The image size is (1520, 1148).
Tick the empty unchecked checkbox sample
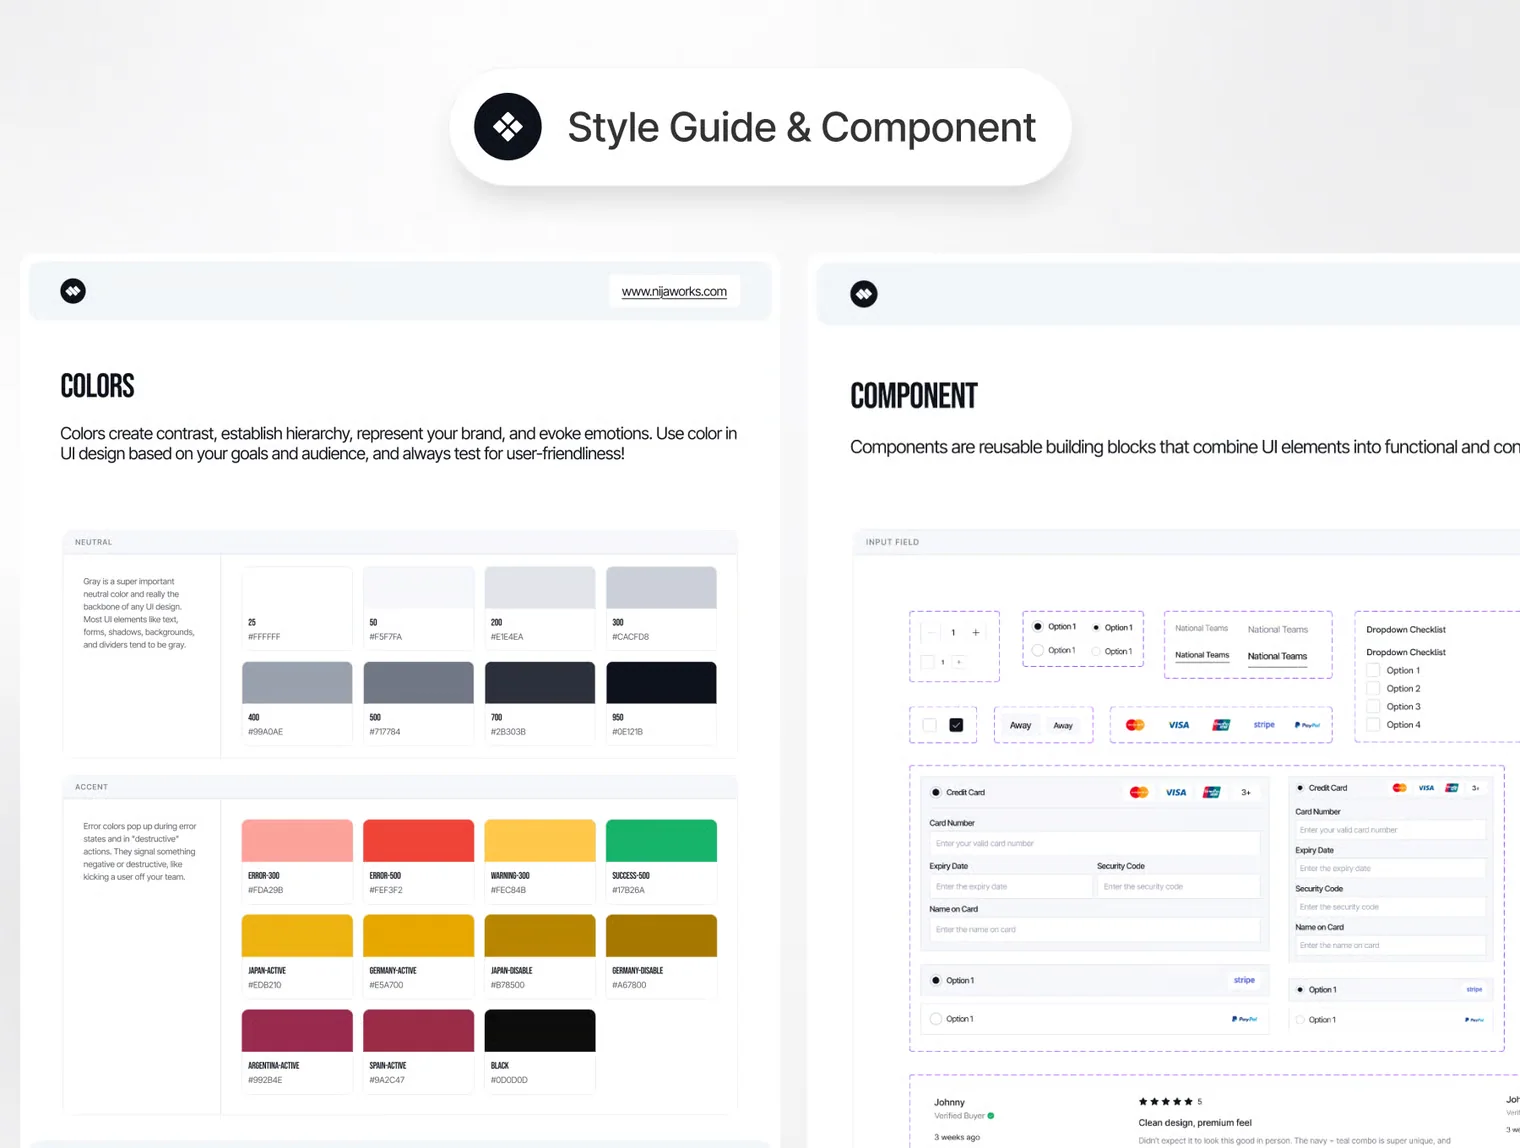coord(930,725)
